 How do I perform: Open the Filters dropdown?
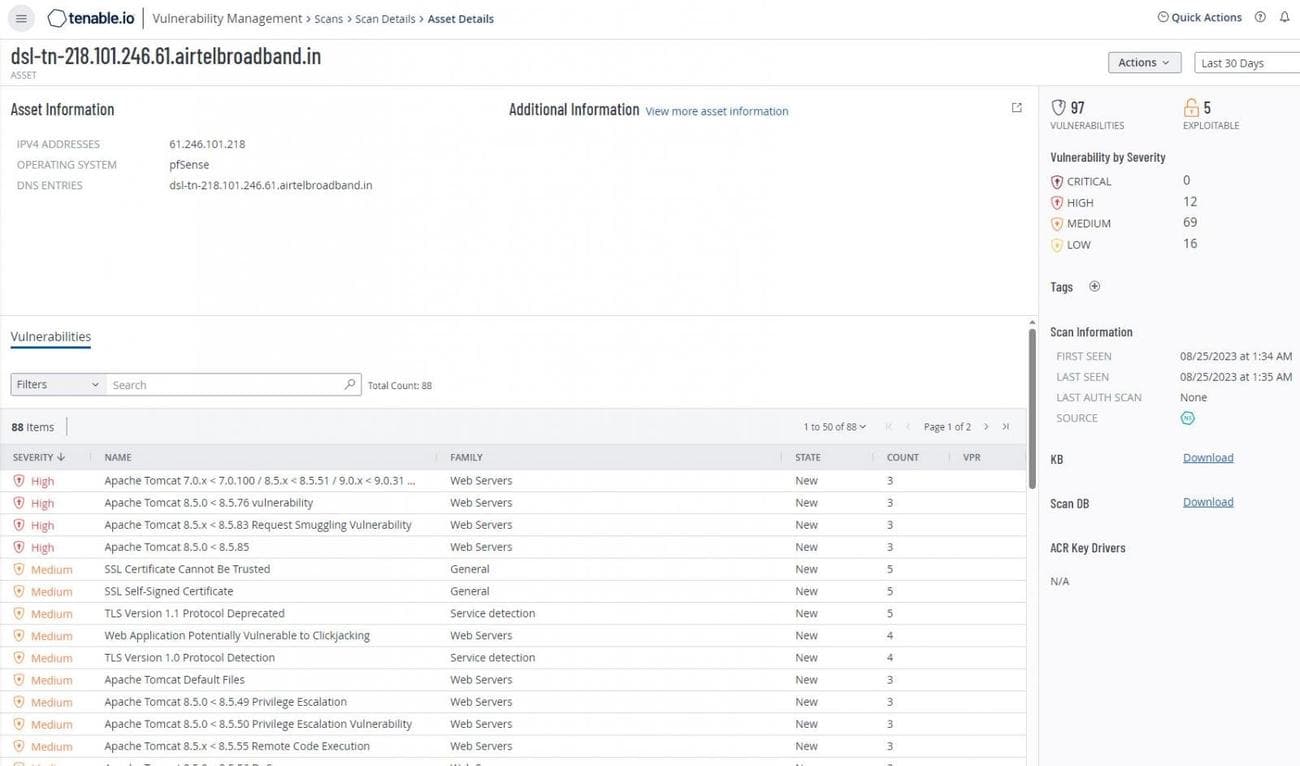[56, 384]
